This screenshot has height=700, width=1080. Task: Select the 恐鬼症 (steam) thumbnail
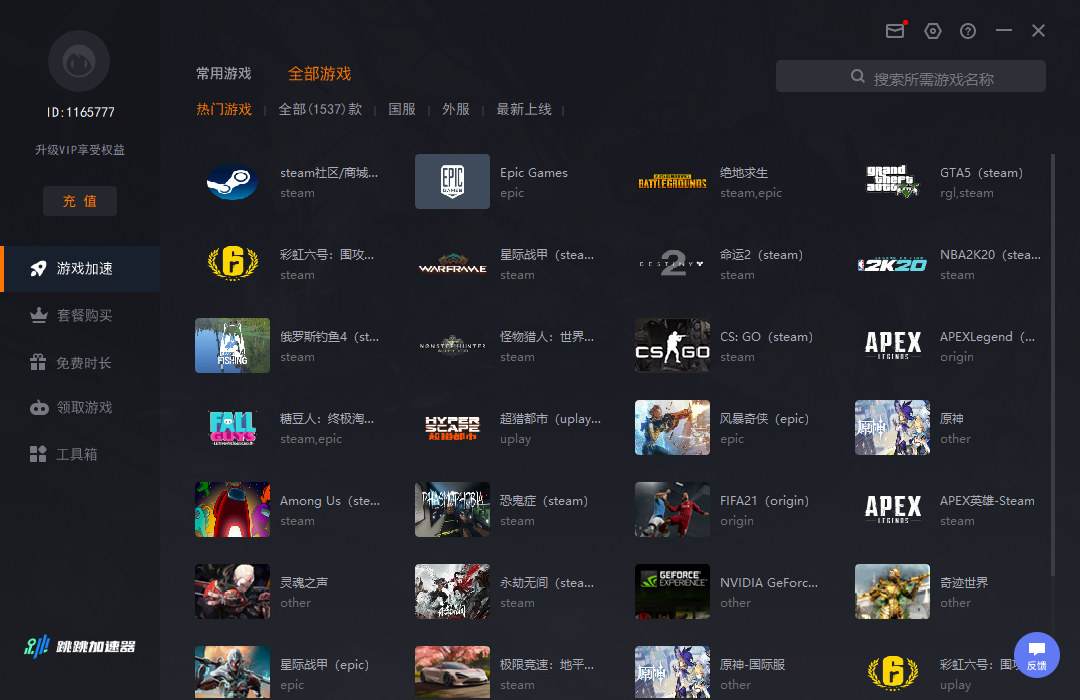[x=453, y=509]
